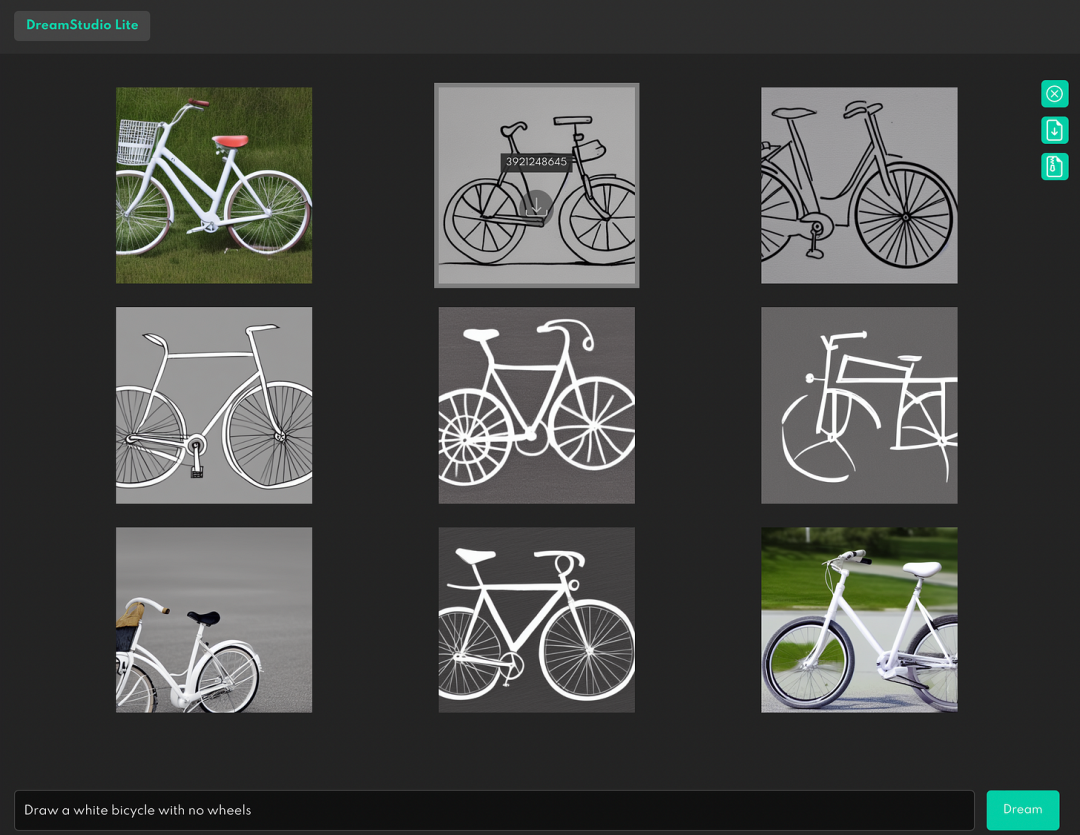Click the wicker basket on the red-seat bicycle

click(137, 142)
